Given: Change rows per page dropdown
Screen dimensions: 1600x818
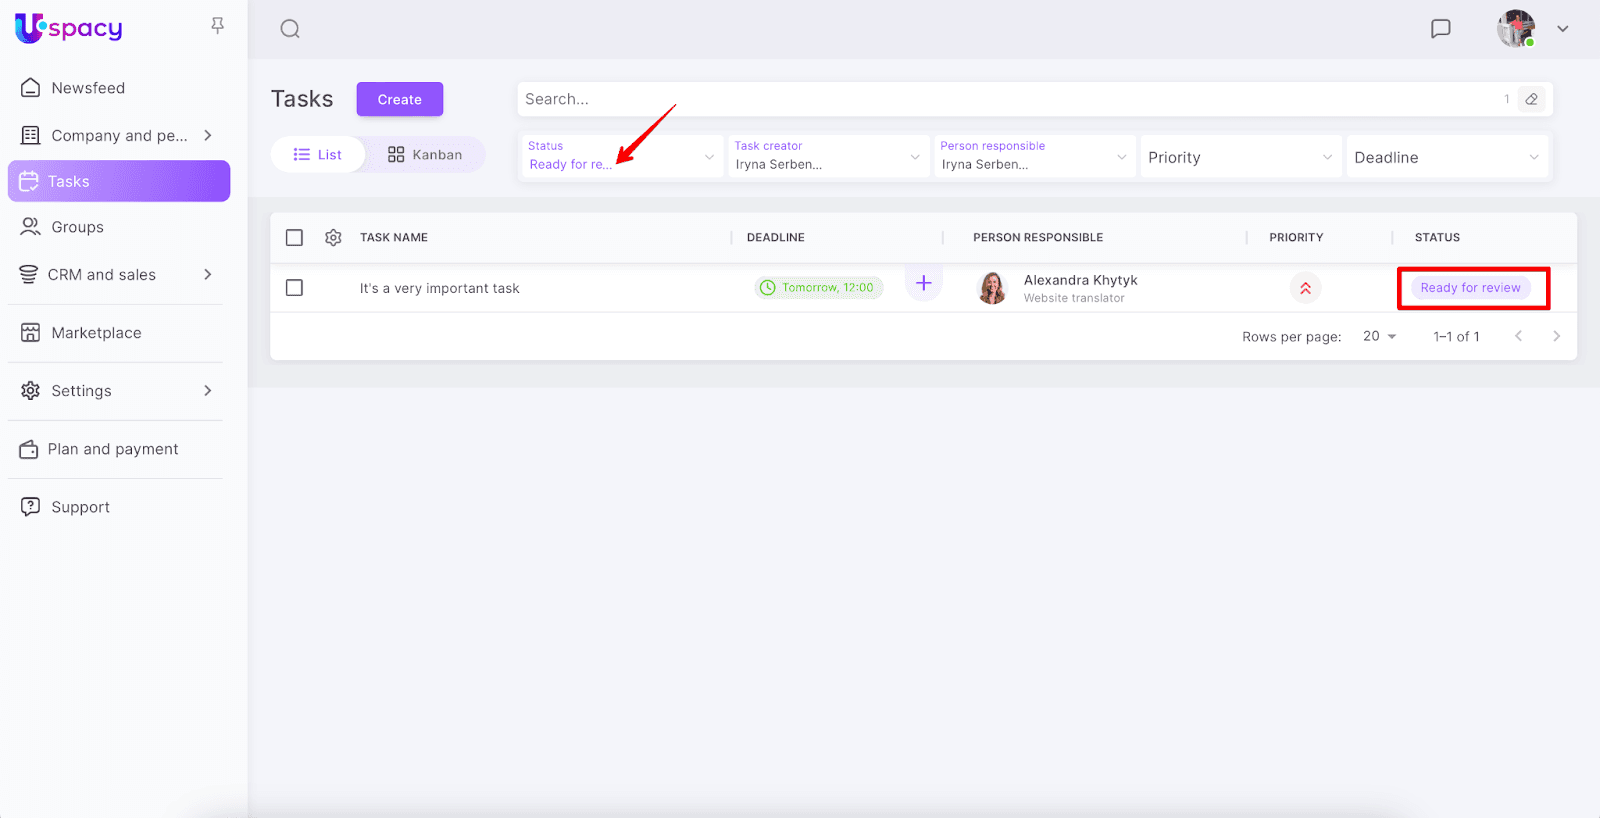Looking at the screenshot, I should coord(1379,337).
